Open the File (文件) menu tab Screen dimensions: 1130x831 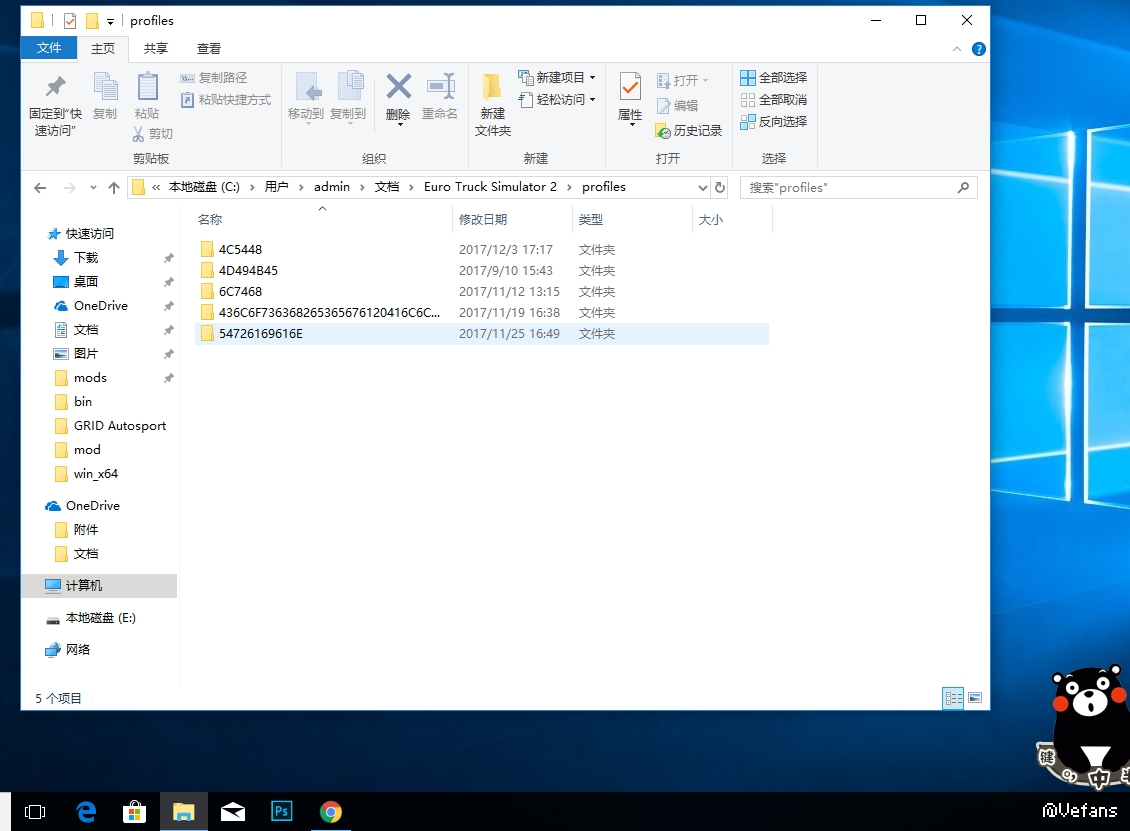point(49,48)
